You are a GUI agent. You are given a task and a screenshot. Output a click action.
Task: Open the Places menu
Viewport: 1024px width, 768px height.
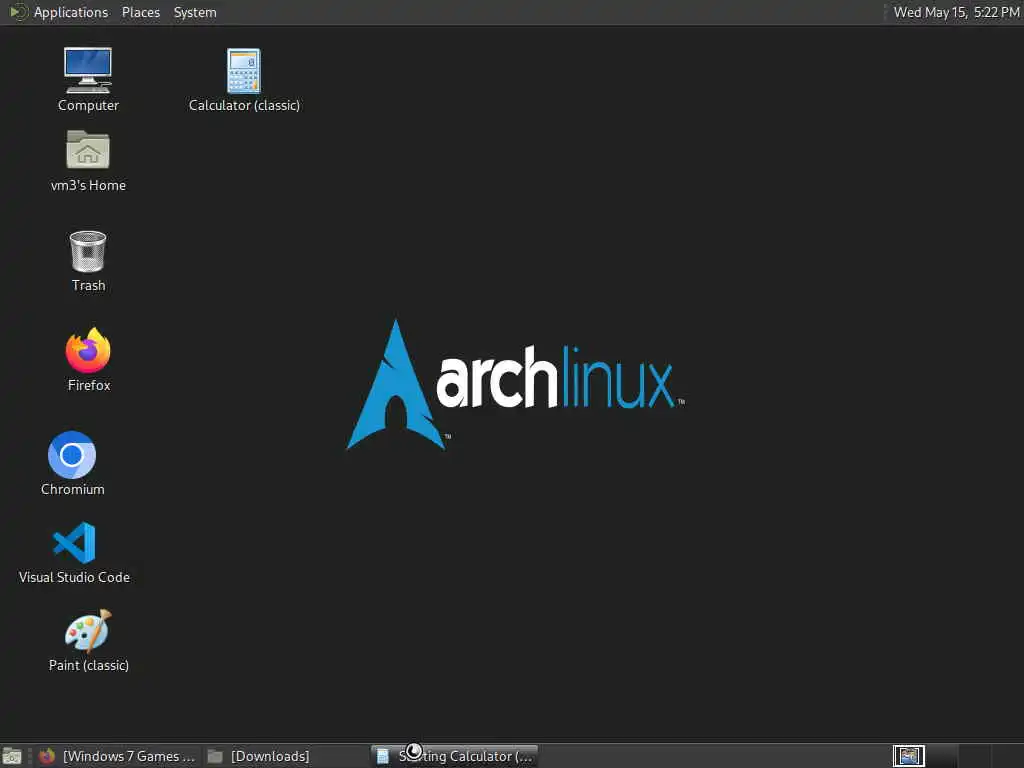pos(141,12)
